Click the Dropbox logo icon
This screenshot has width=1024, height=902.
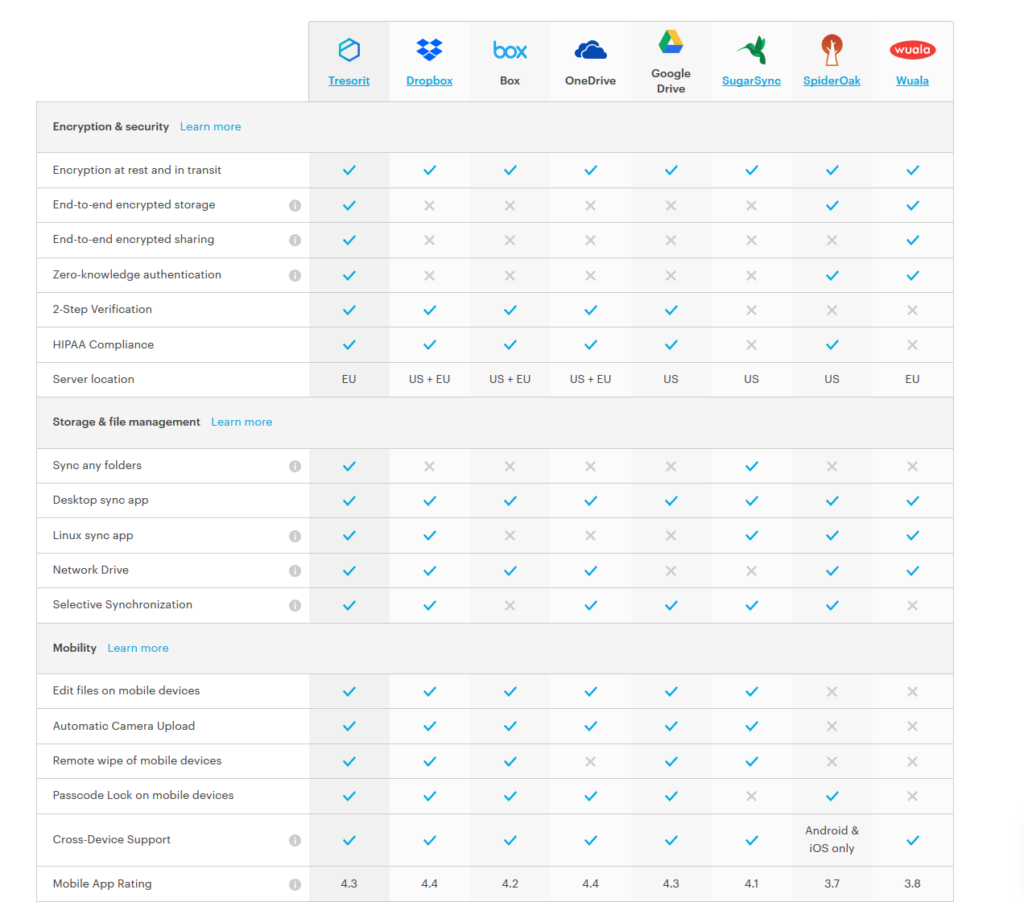429,49
